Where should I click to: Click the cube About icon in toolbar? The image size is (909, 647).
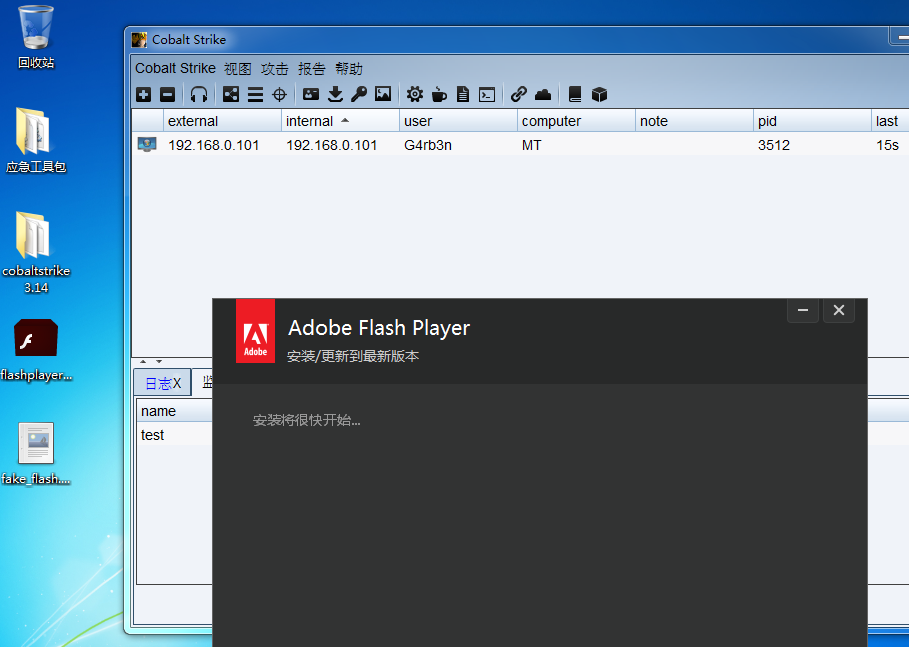pyautogui.click(x=599, y=94)
